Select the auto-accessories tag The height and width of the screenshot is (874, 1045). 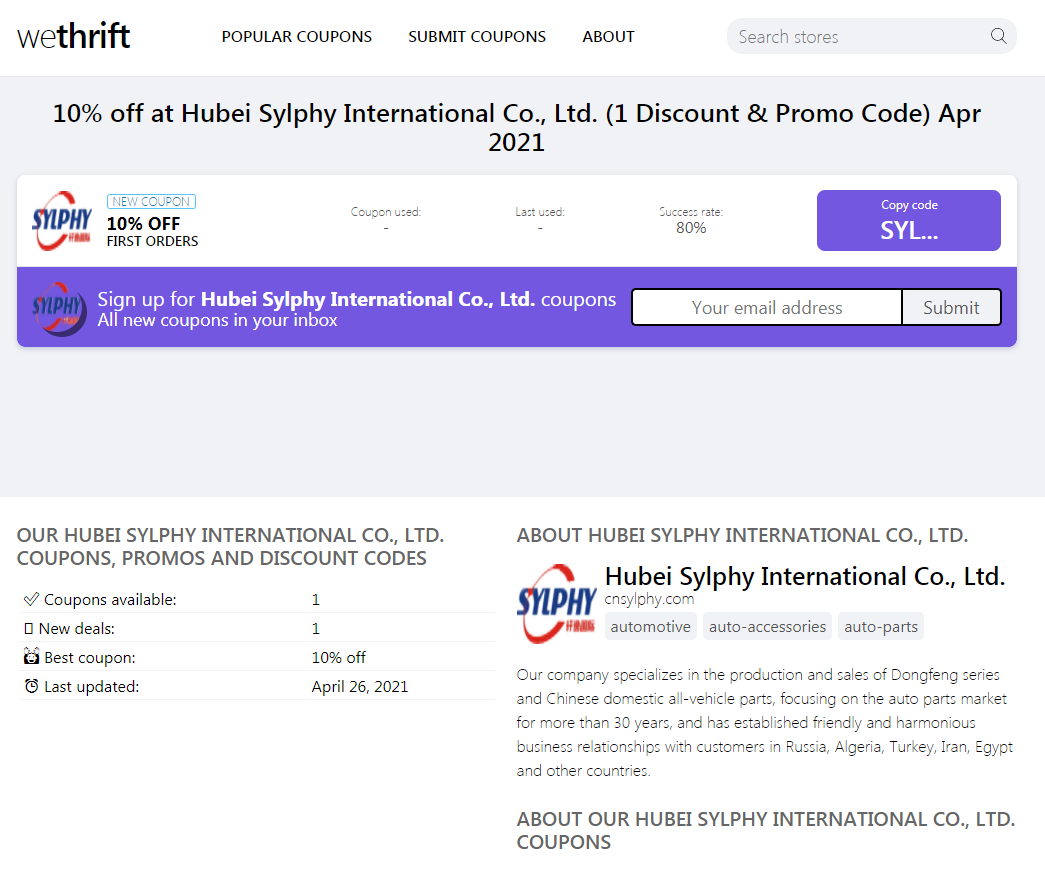point(767,627)
